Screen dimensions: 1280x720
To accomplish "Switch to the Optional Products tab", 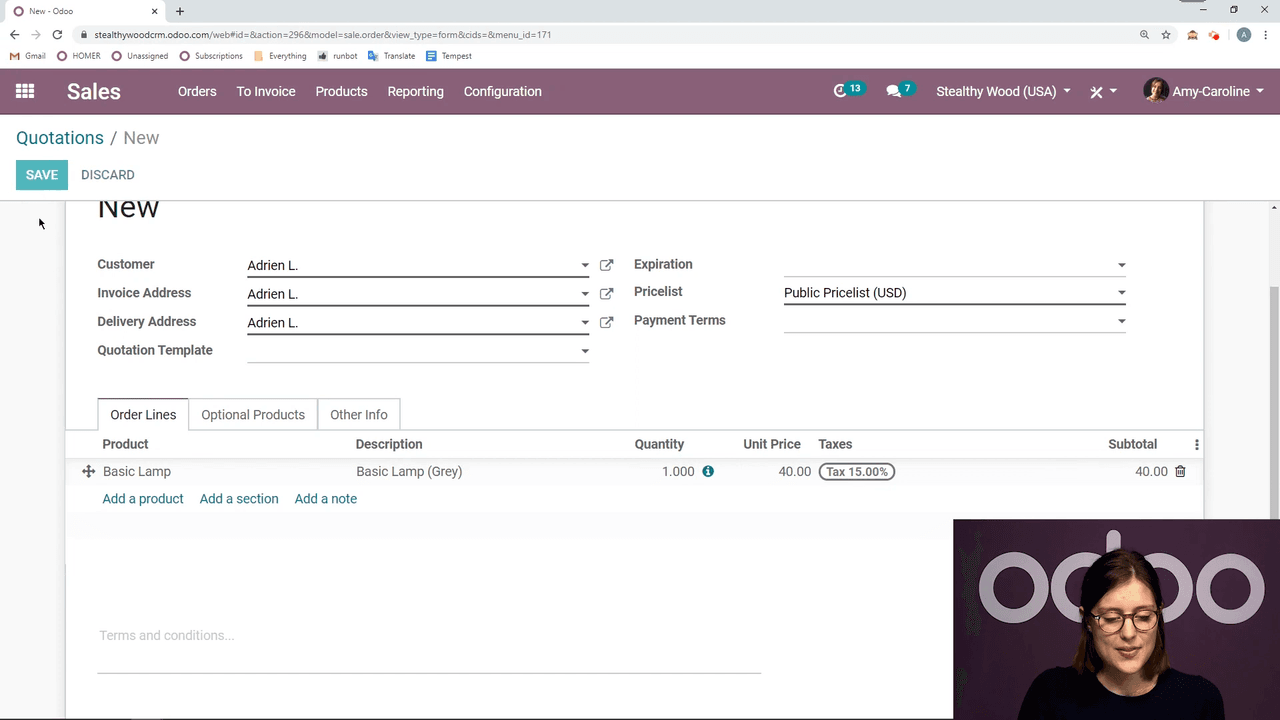I will pyautogui.click(x=253, y=415).
